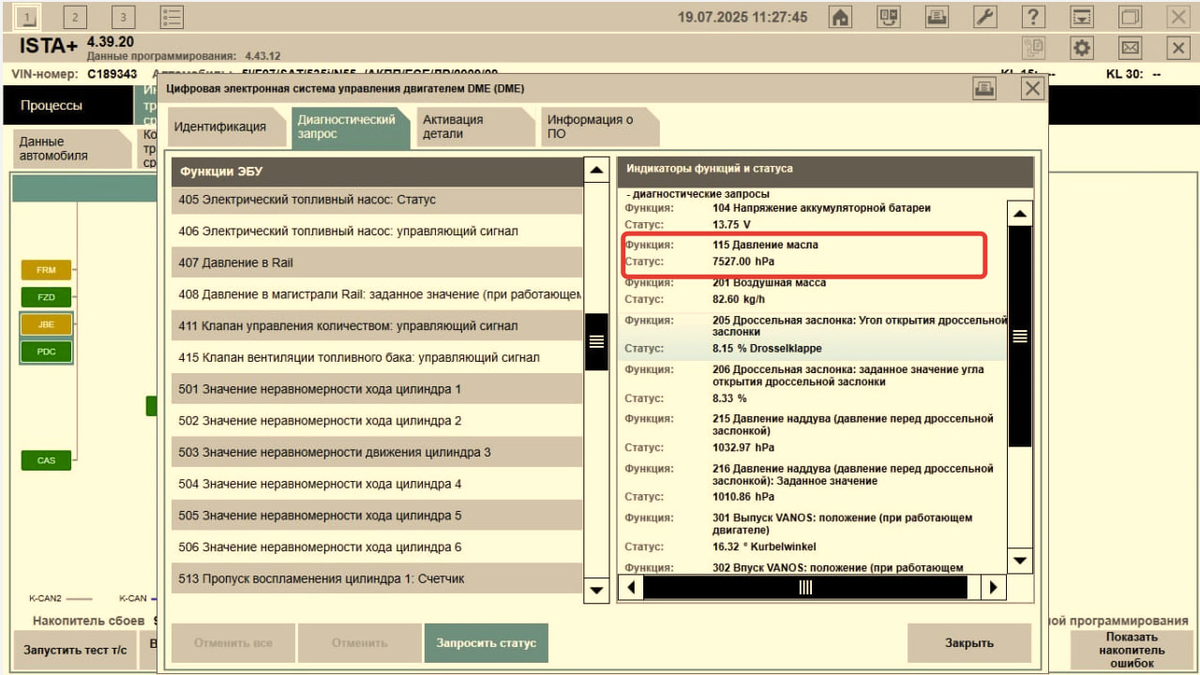Viewport: 1200px width, 675px height.
Task: Open the gear administration settings
Action: (1081, 47)
